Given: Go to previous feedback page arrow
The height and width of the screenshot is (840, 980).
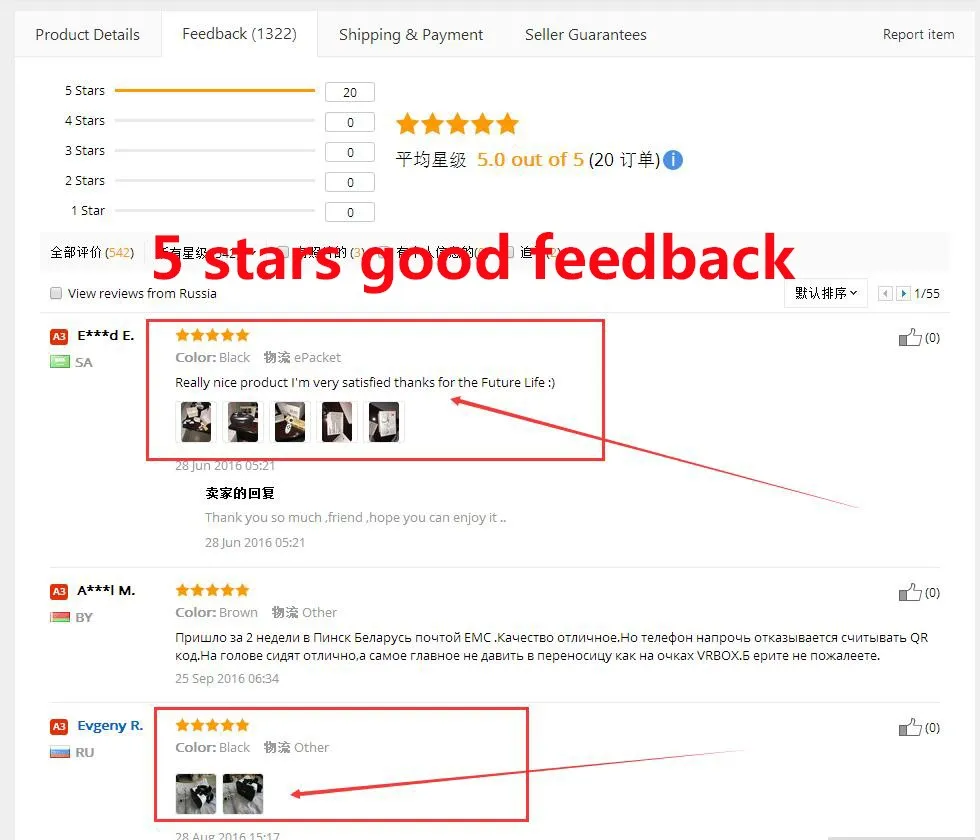Looking at the screenshot, I should [885, 294].
